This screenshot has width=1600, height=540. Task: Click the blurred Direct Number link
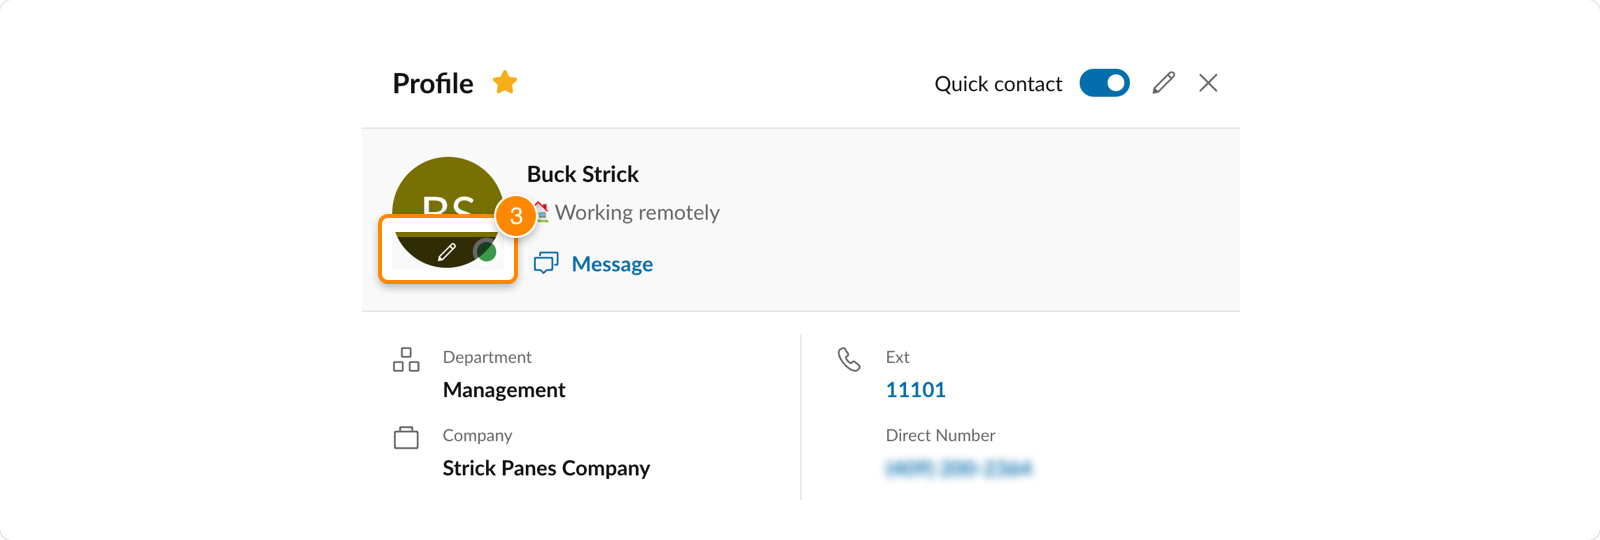[959, 468]
